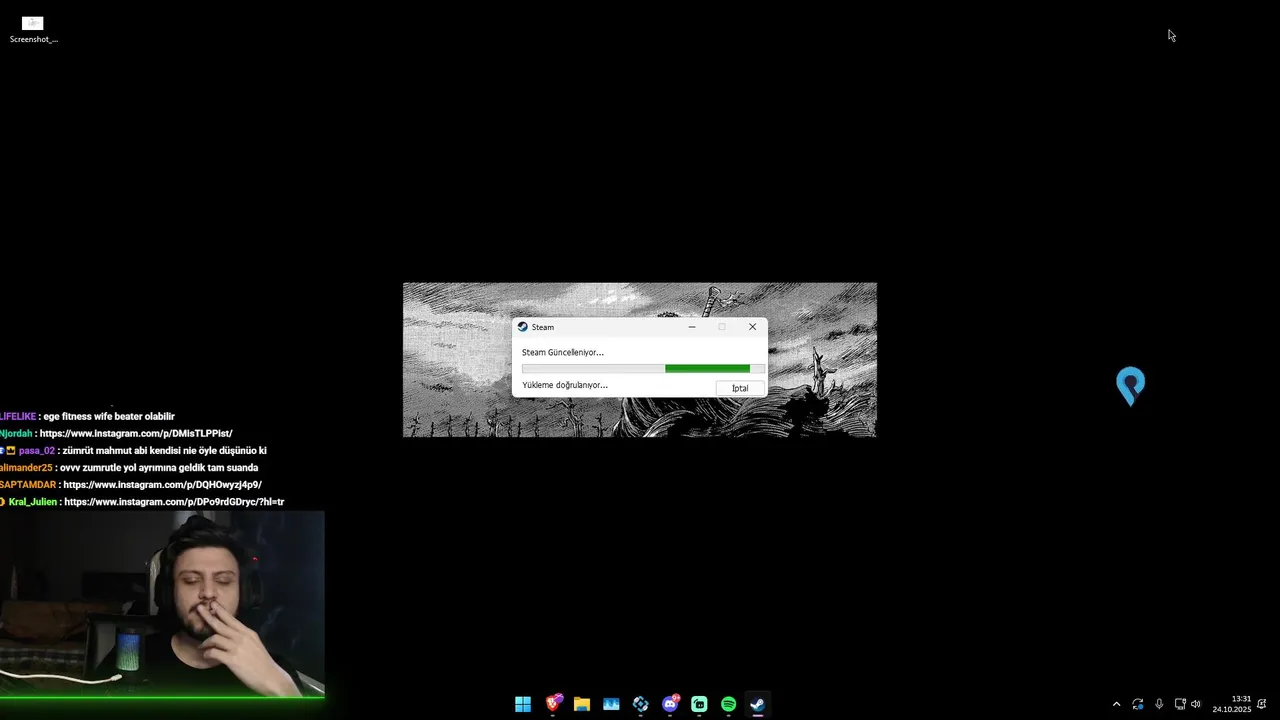The height and width of the screenshot is (720, 1280).
Task: Click the "Steam Güncelleniyor..." status text
Action: (x=563, y=352)
